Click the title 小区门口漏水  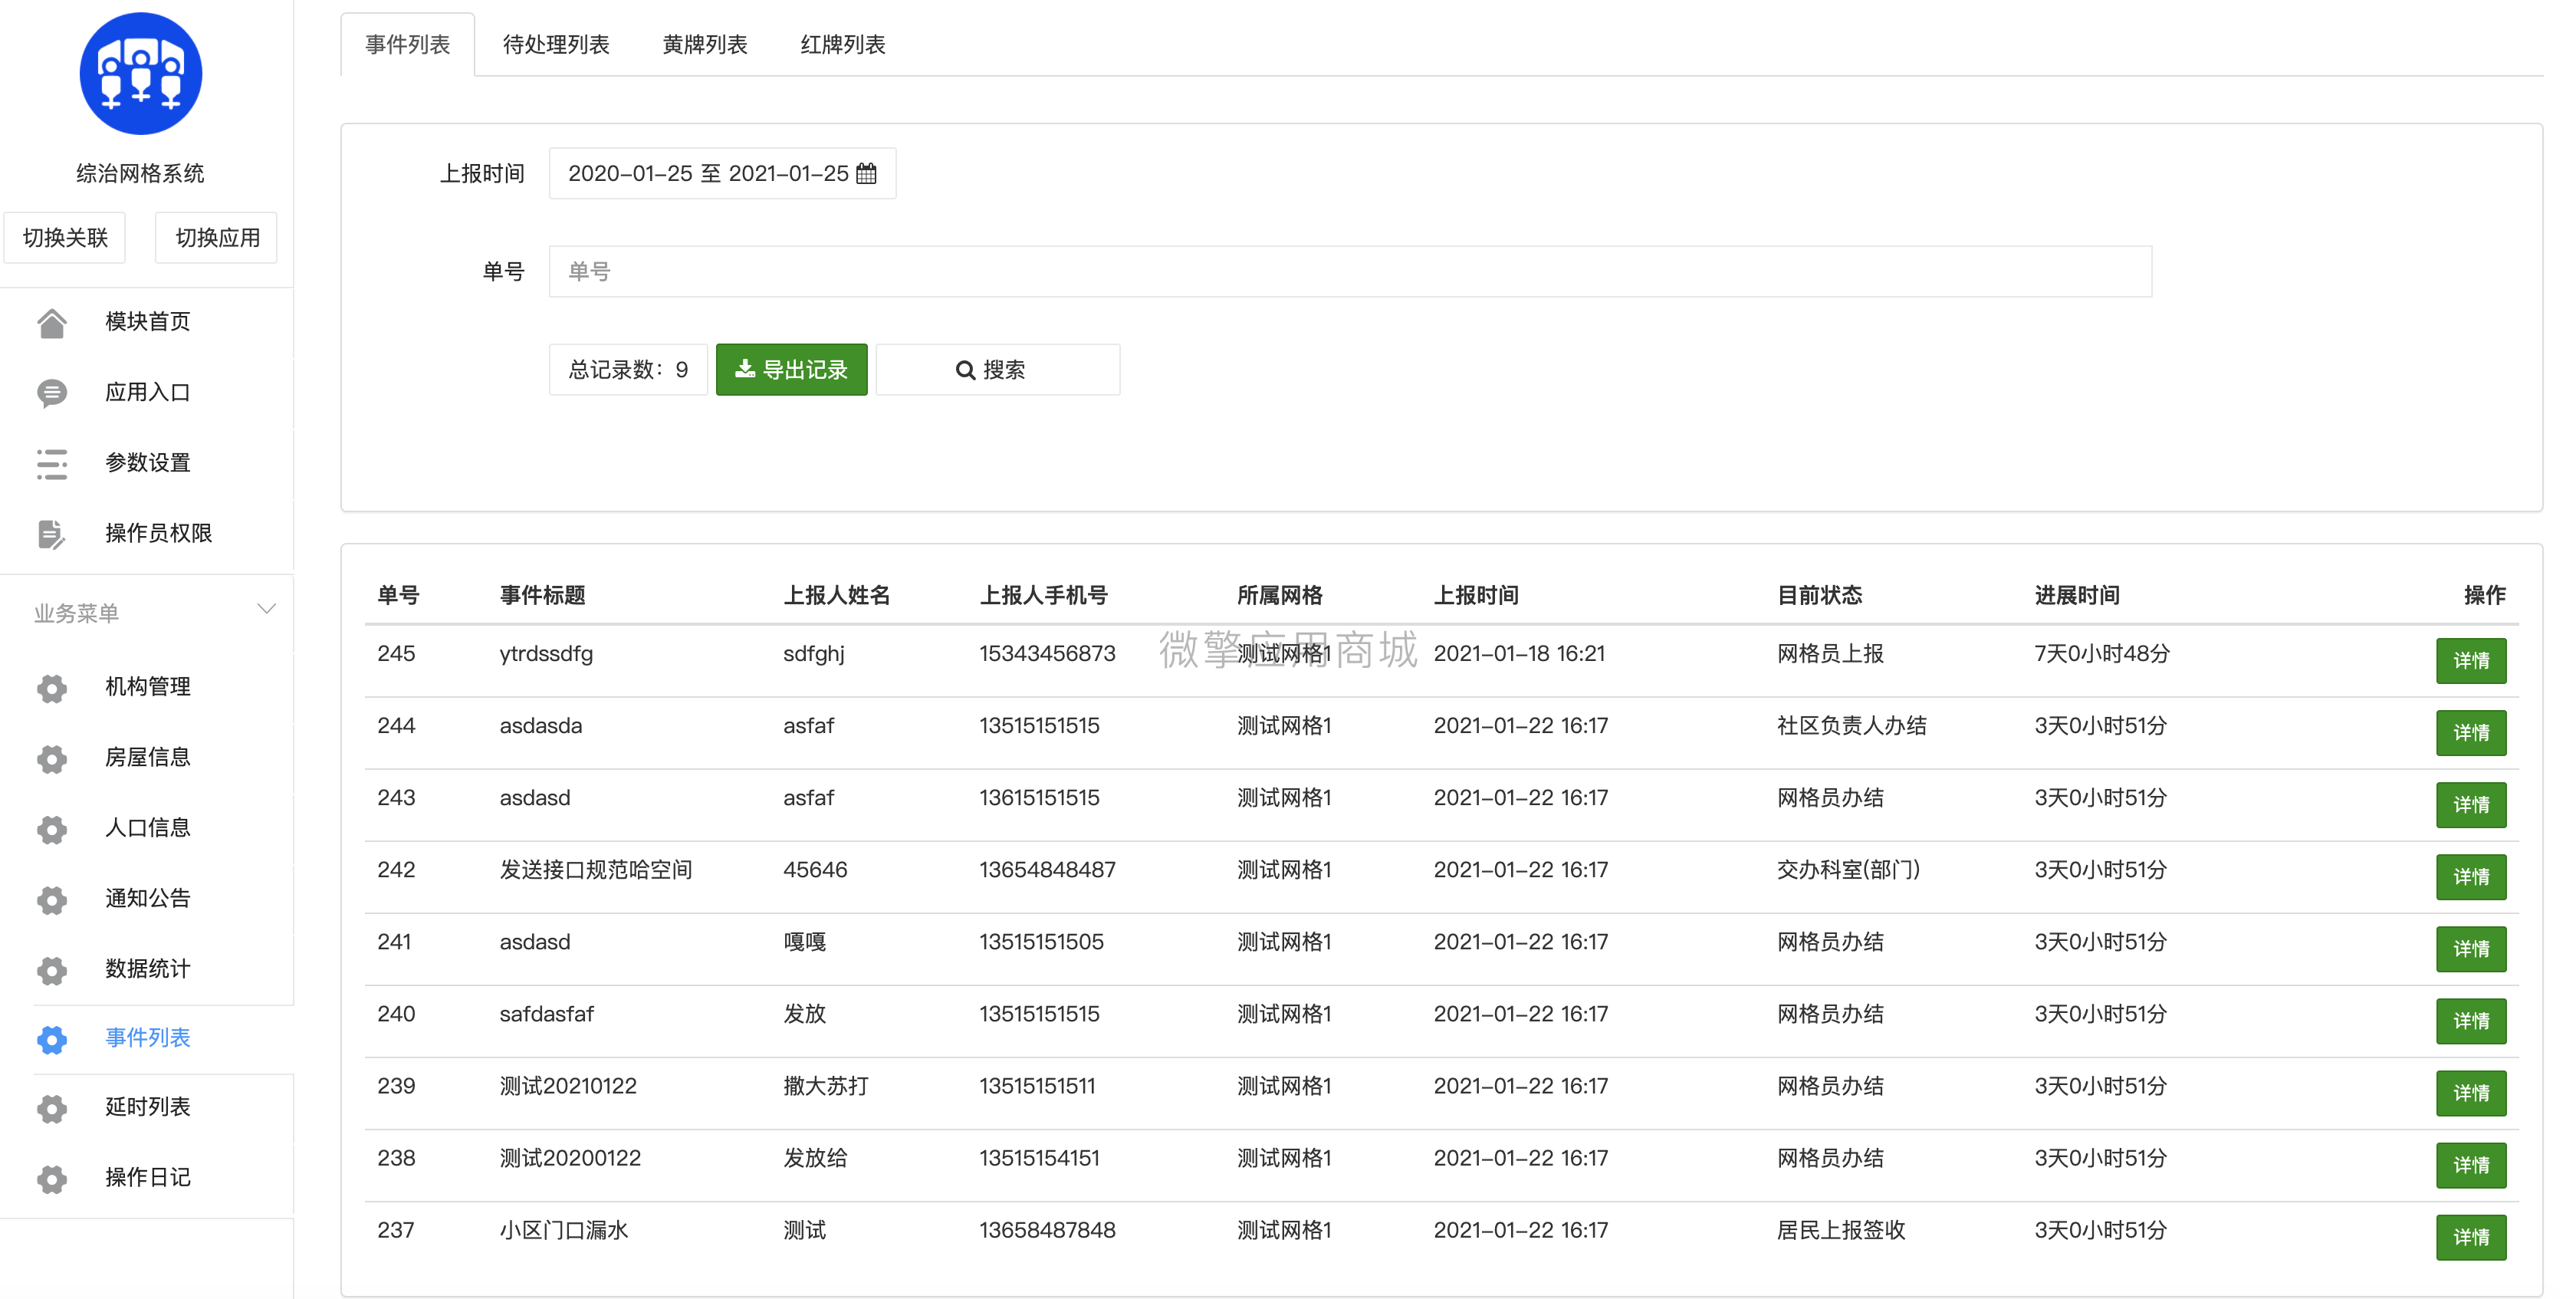click(x=564, y=1229)
